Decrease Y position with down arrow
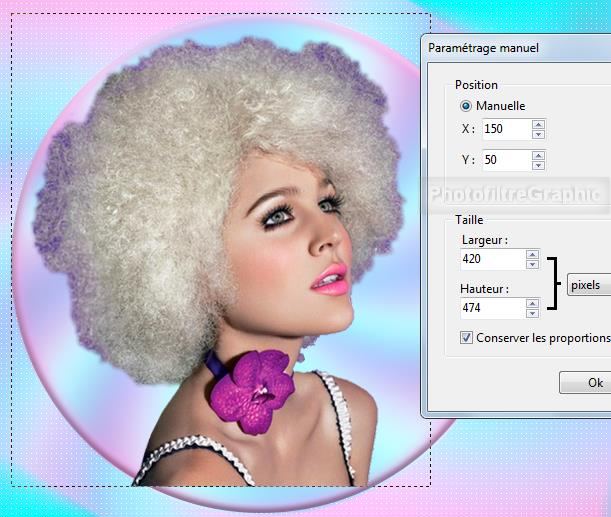This screenshot has height=517, width=611. pyautogui.click(x=538, y=165)
